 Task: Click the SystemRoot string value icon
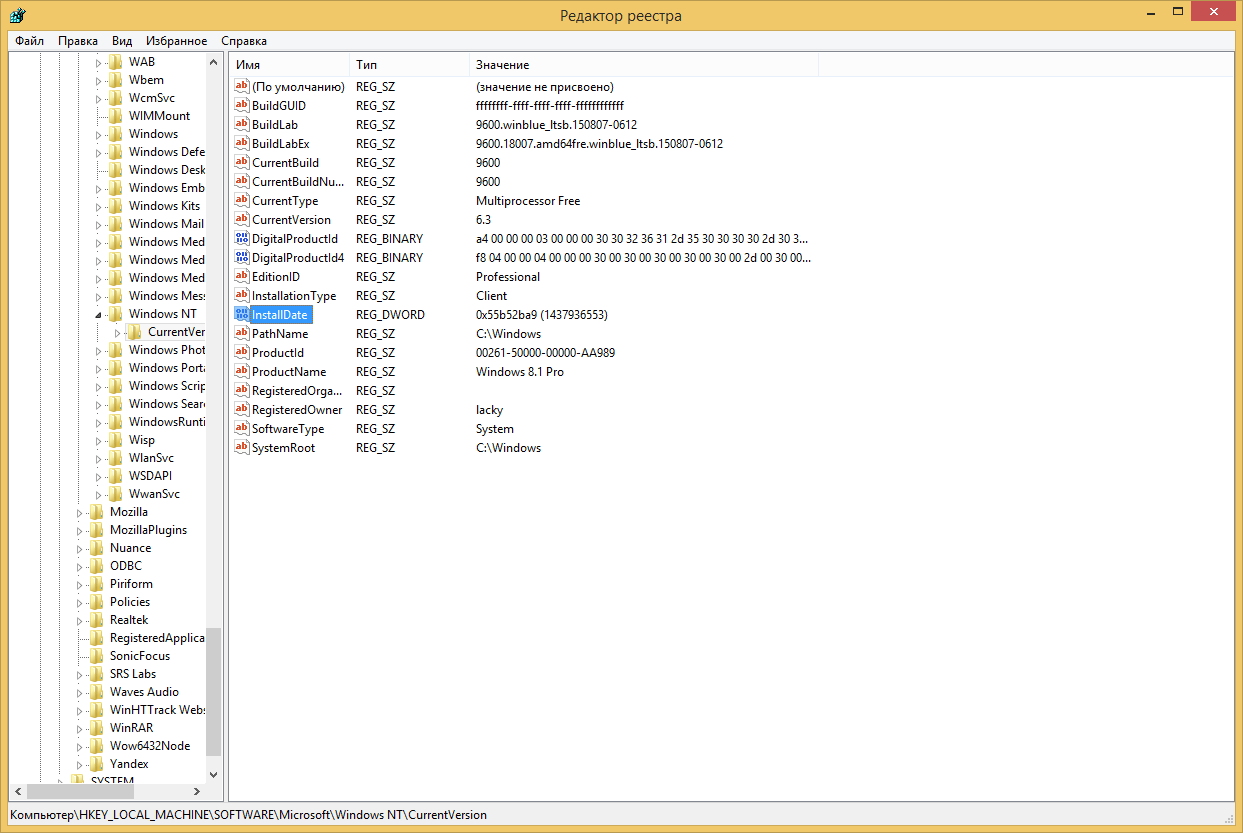[241, 447]
